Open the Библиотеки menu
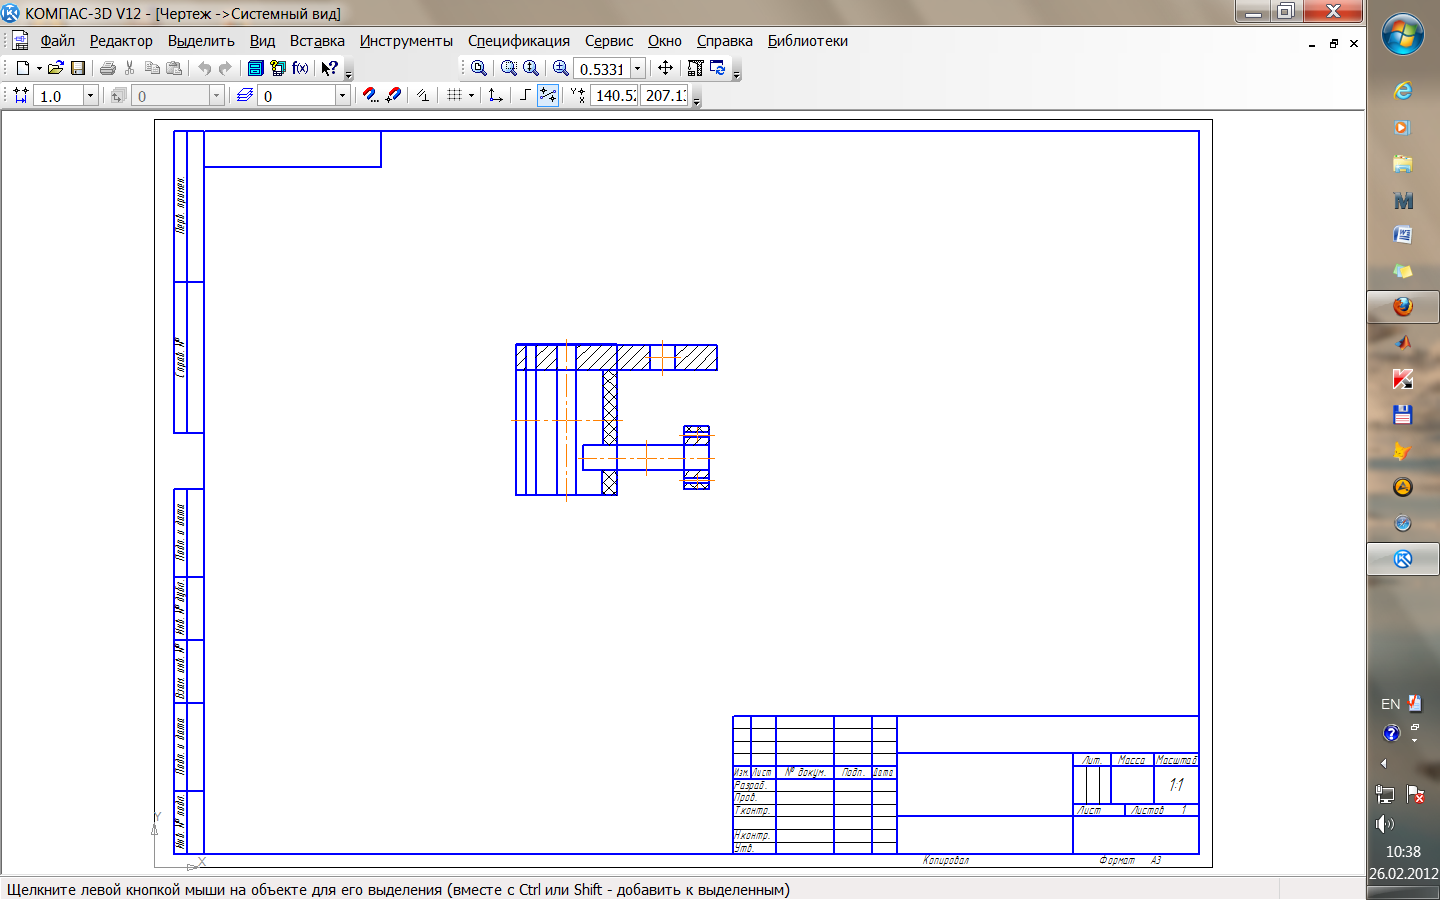Image resolution: width=1440 pixels, height=900 pixels. [x=807, y=41]
